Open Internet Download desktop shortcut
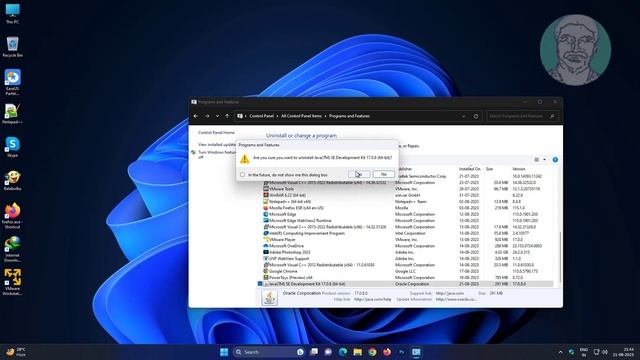This screenshot has width=640, height=360. [13, 249]
